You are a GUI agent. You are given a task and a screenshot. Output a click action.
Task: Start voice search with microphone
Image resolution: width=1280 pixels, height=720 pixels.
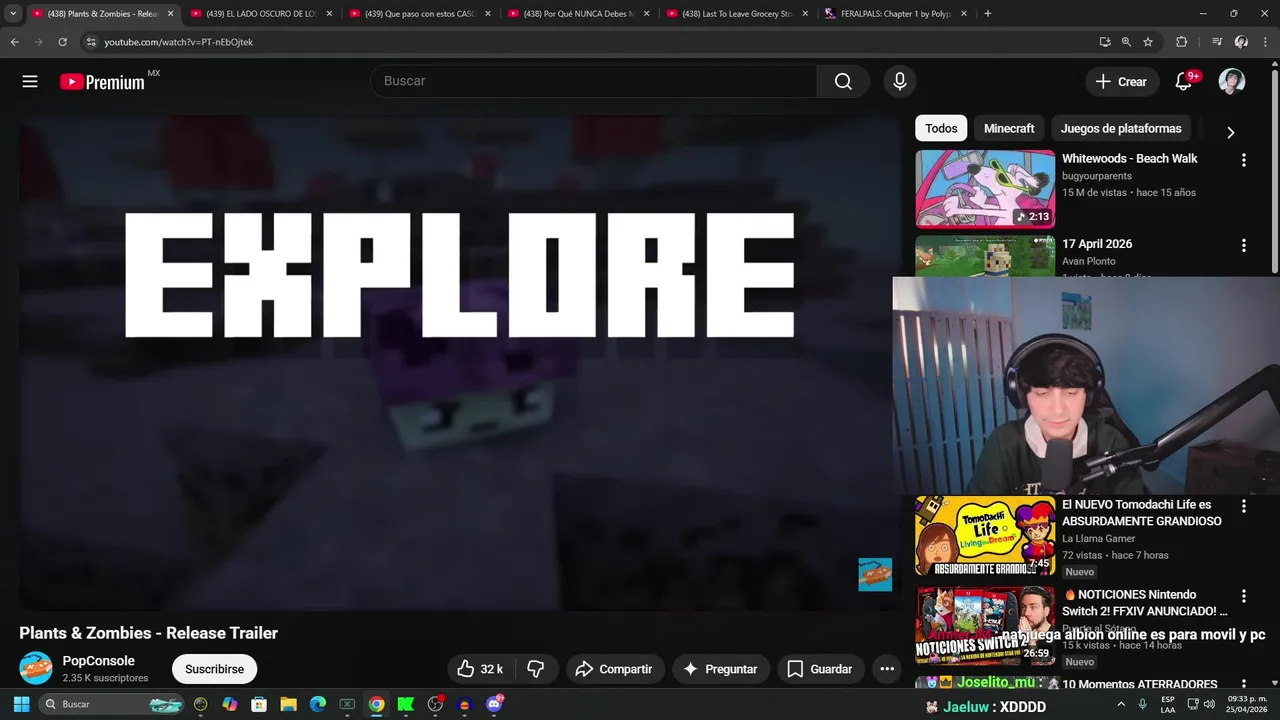899,81
